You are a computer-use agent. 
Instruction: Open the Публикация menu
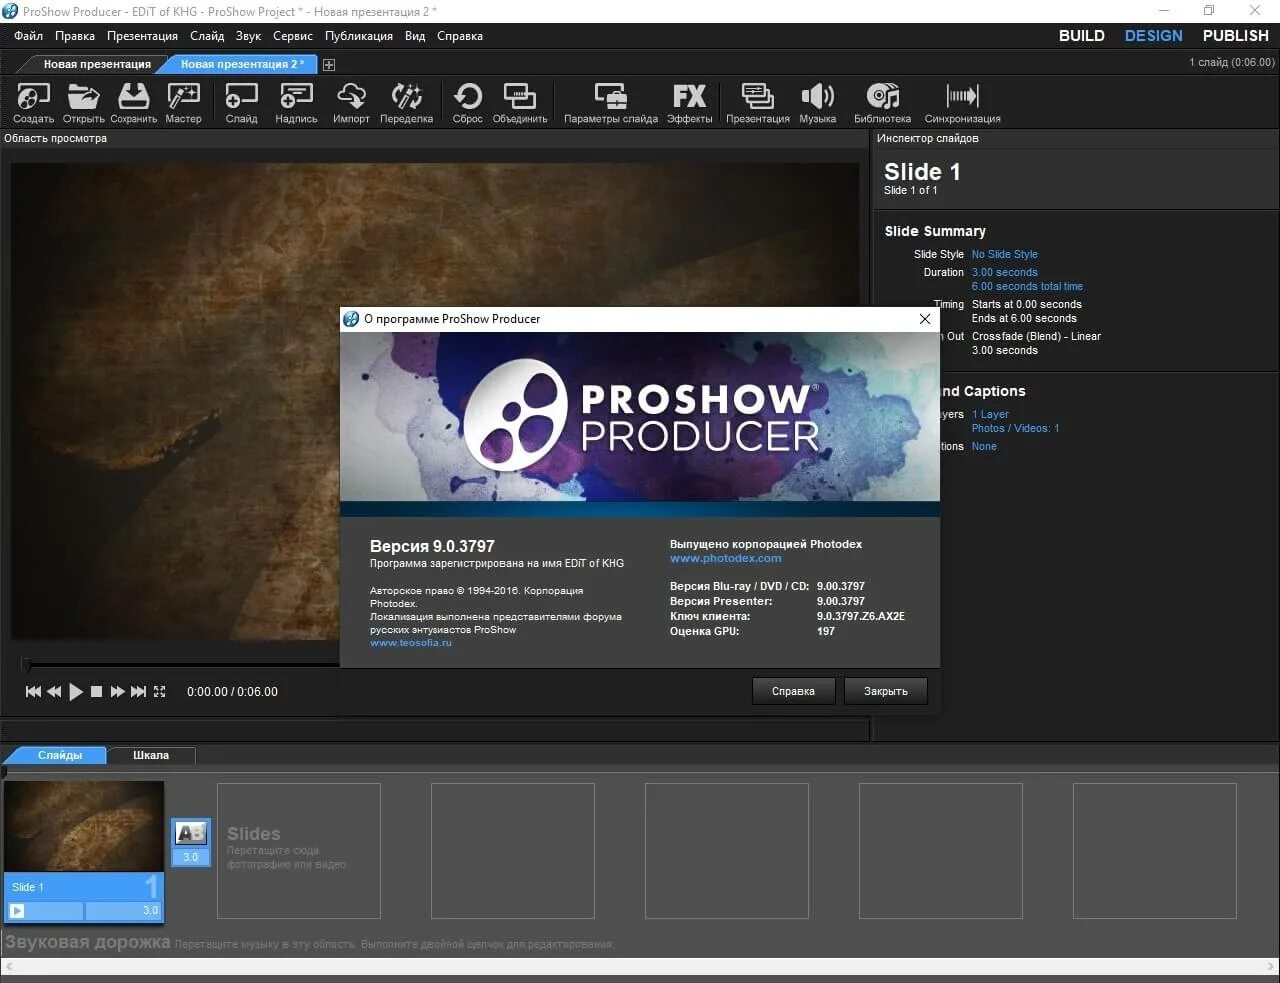click(359, 36)
